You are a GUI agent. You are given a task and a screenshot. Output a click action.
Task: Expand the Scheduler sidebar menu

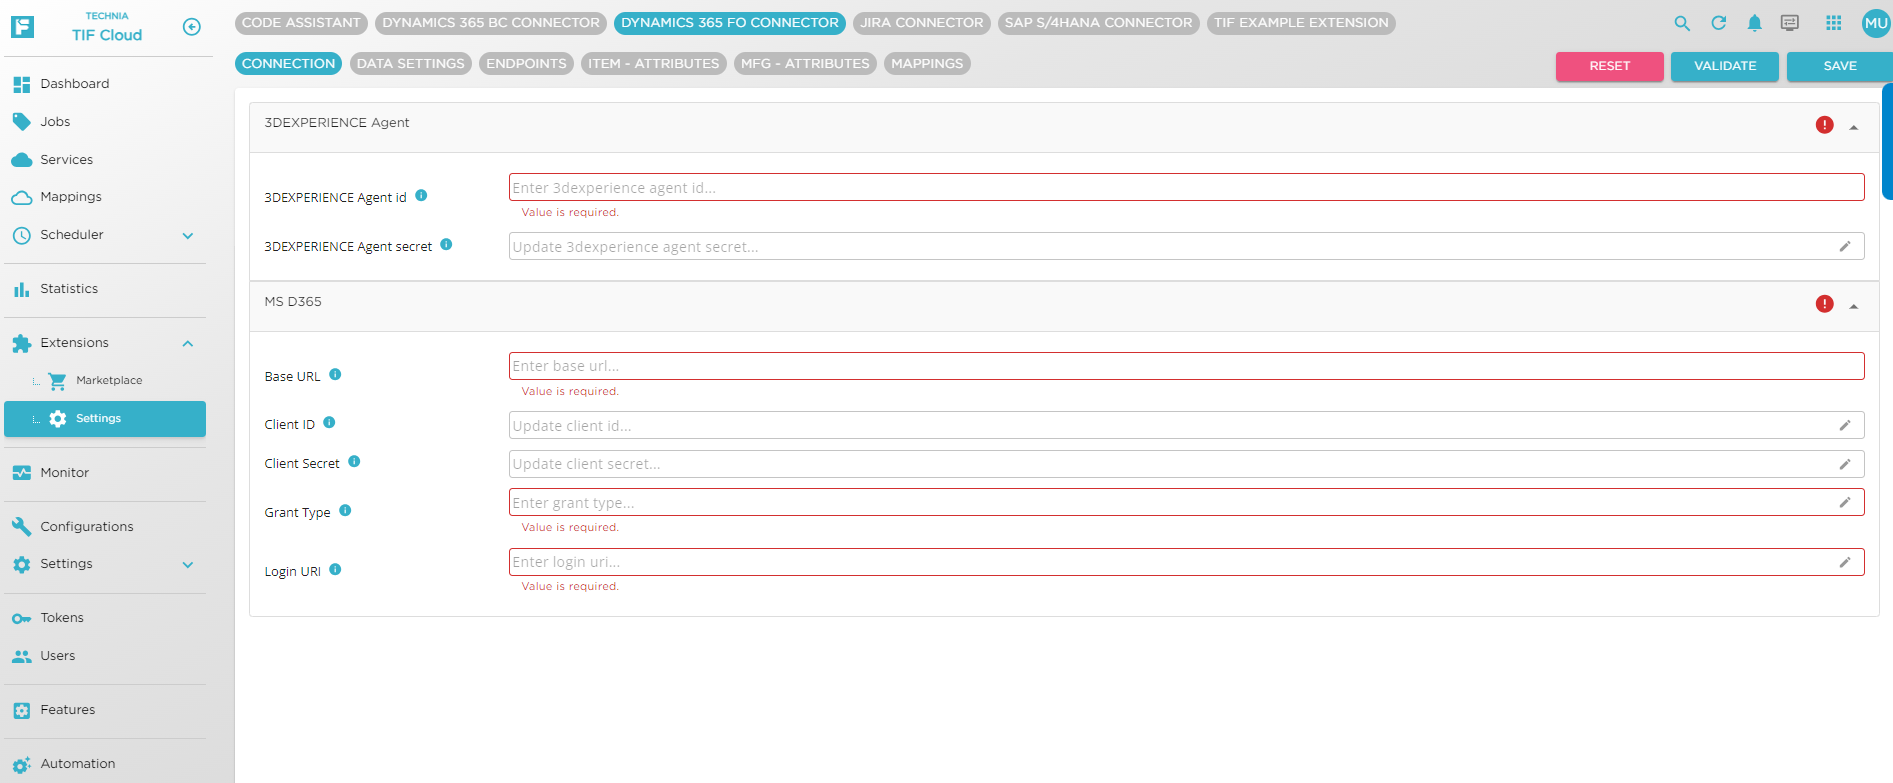(187, 236)
